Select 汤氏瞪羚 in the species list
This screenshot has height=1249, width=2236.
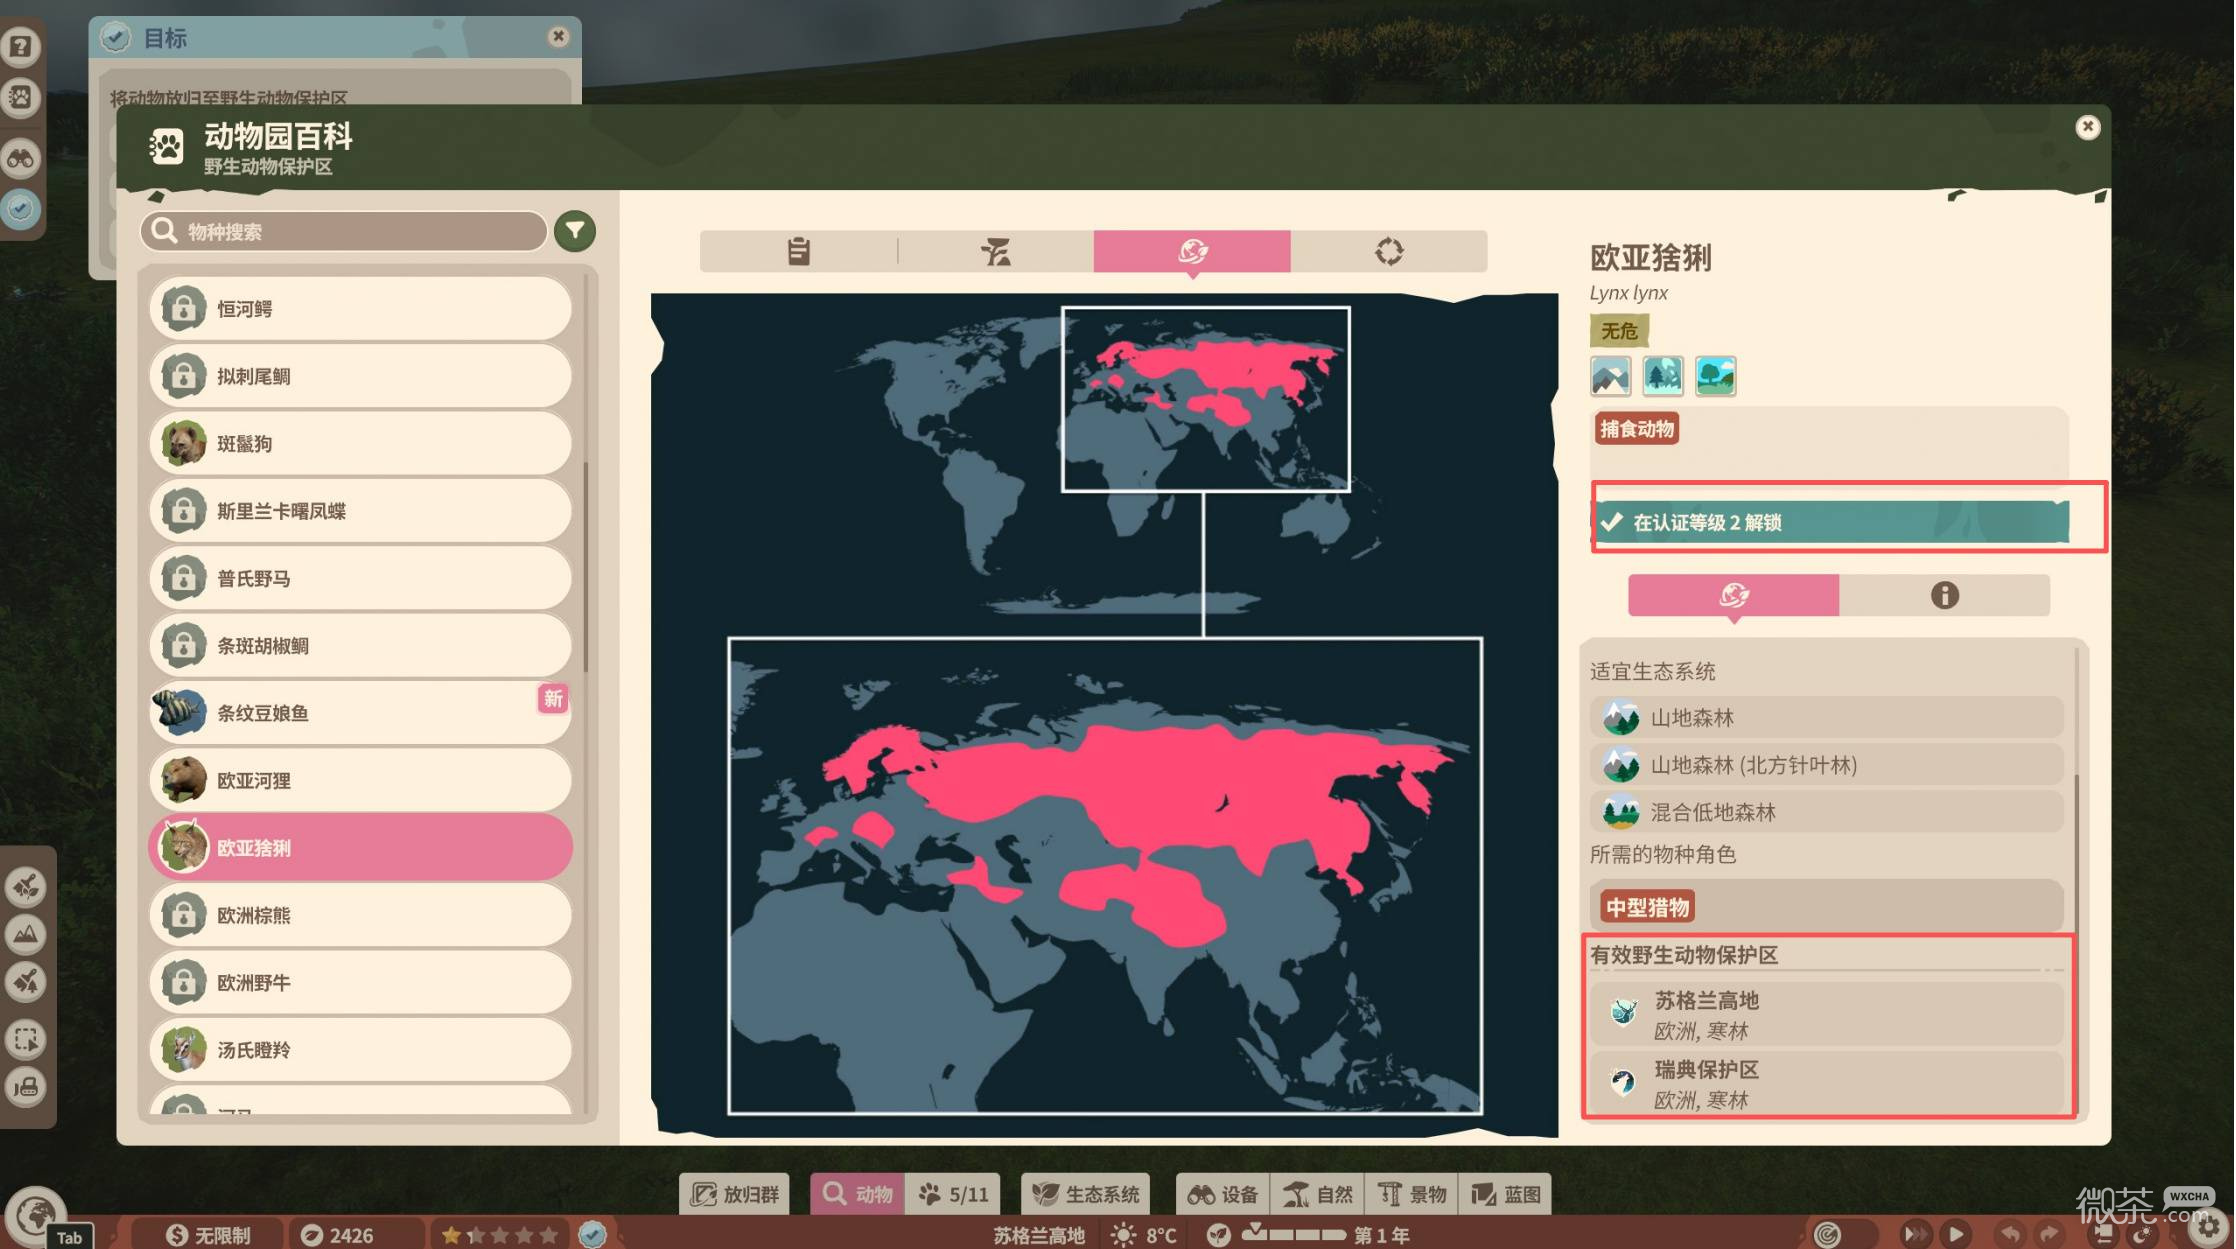(361, 1050)
